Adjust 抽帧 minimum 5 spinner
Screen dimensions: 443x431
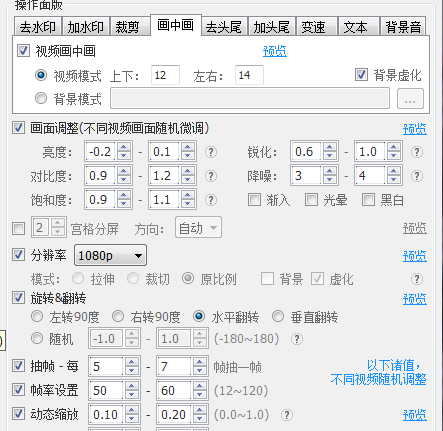(x=132, y=366)
